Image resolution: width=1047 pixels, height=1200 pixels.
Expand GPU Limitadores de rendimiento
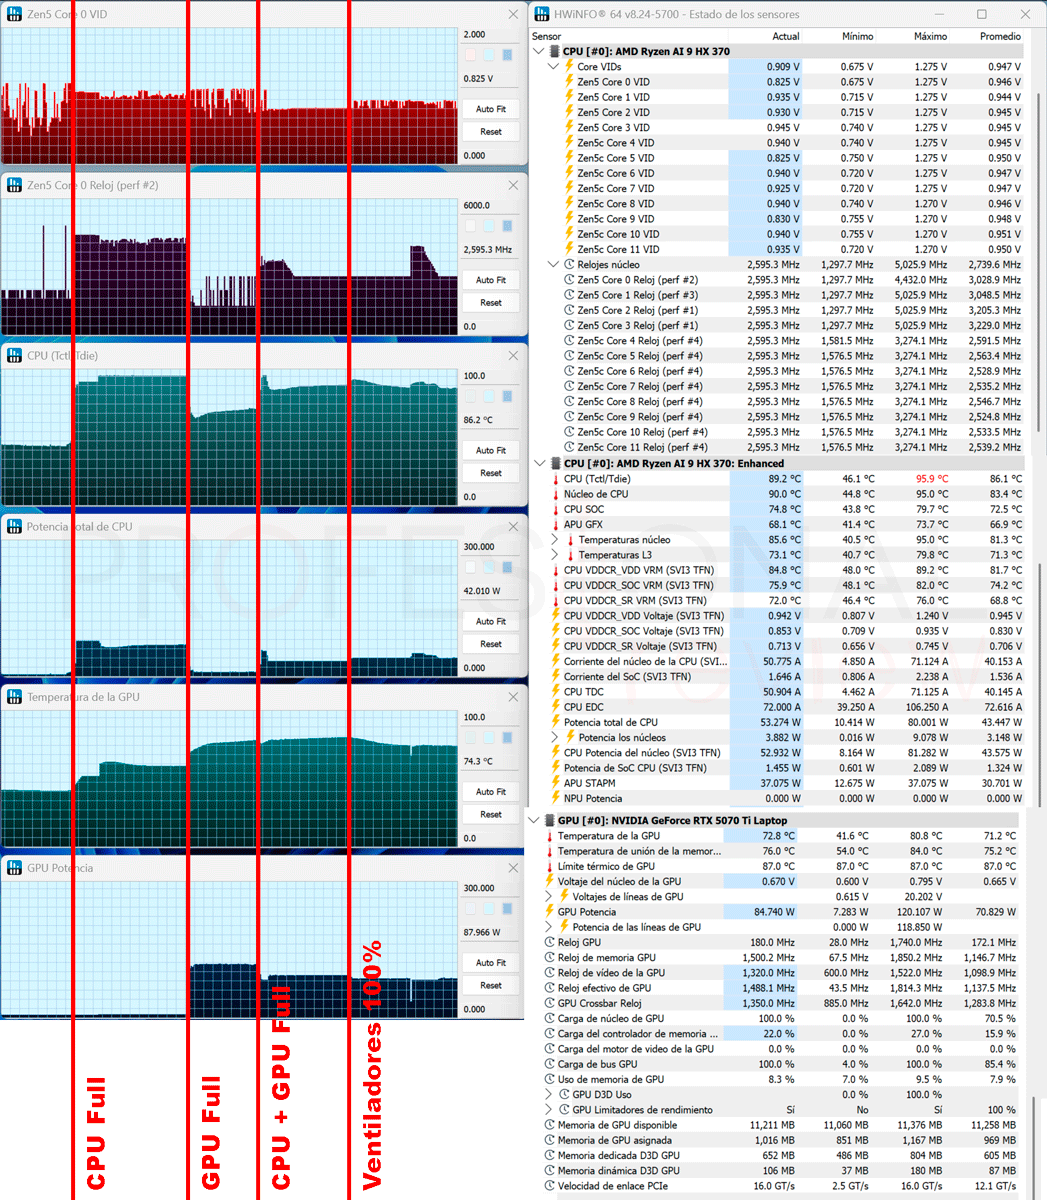click(549, 1110)
